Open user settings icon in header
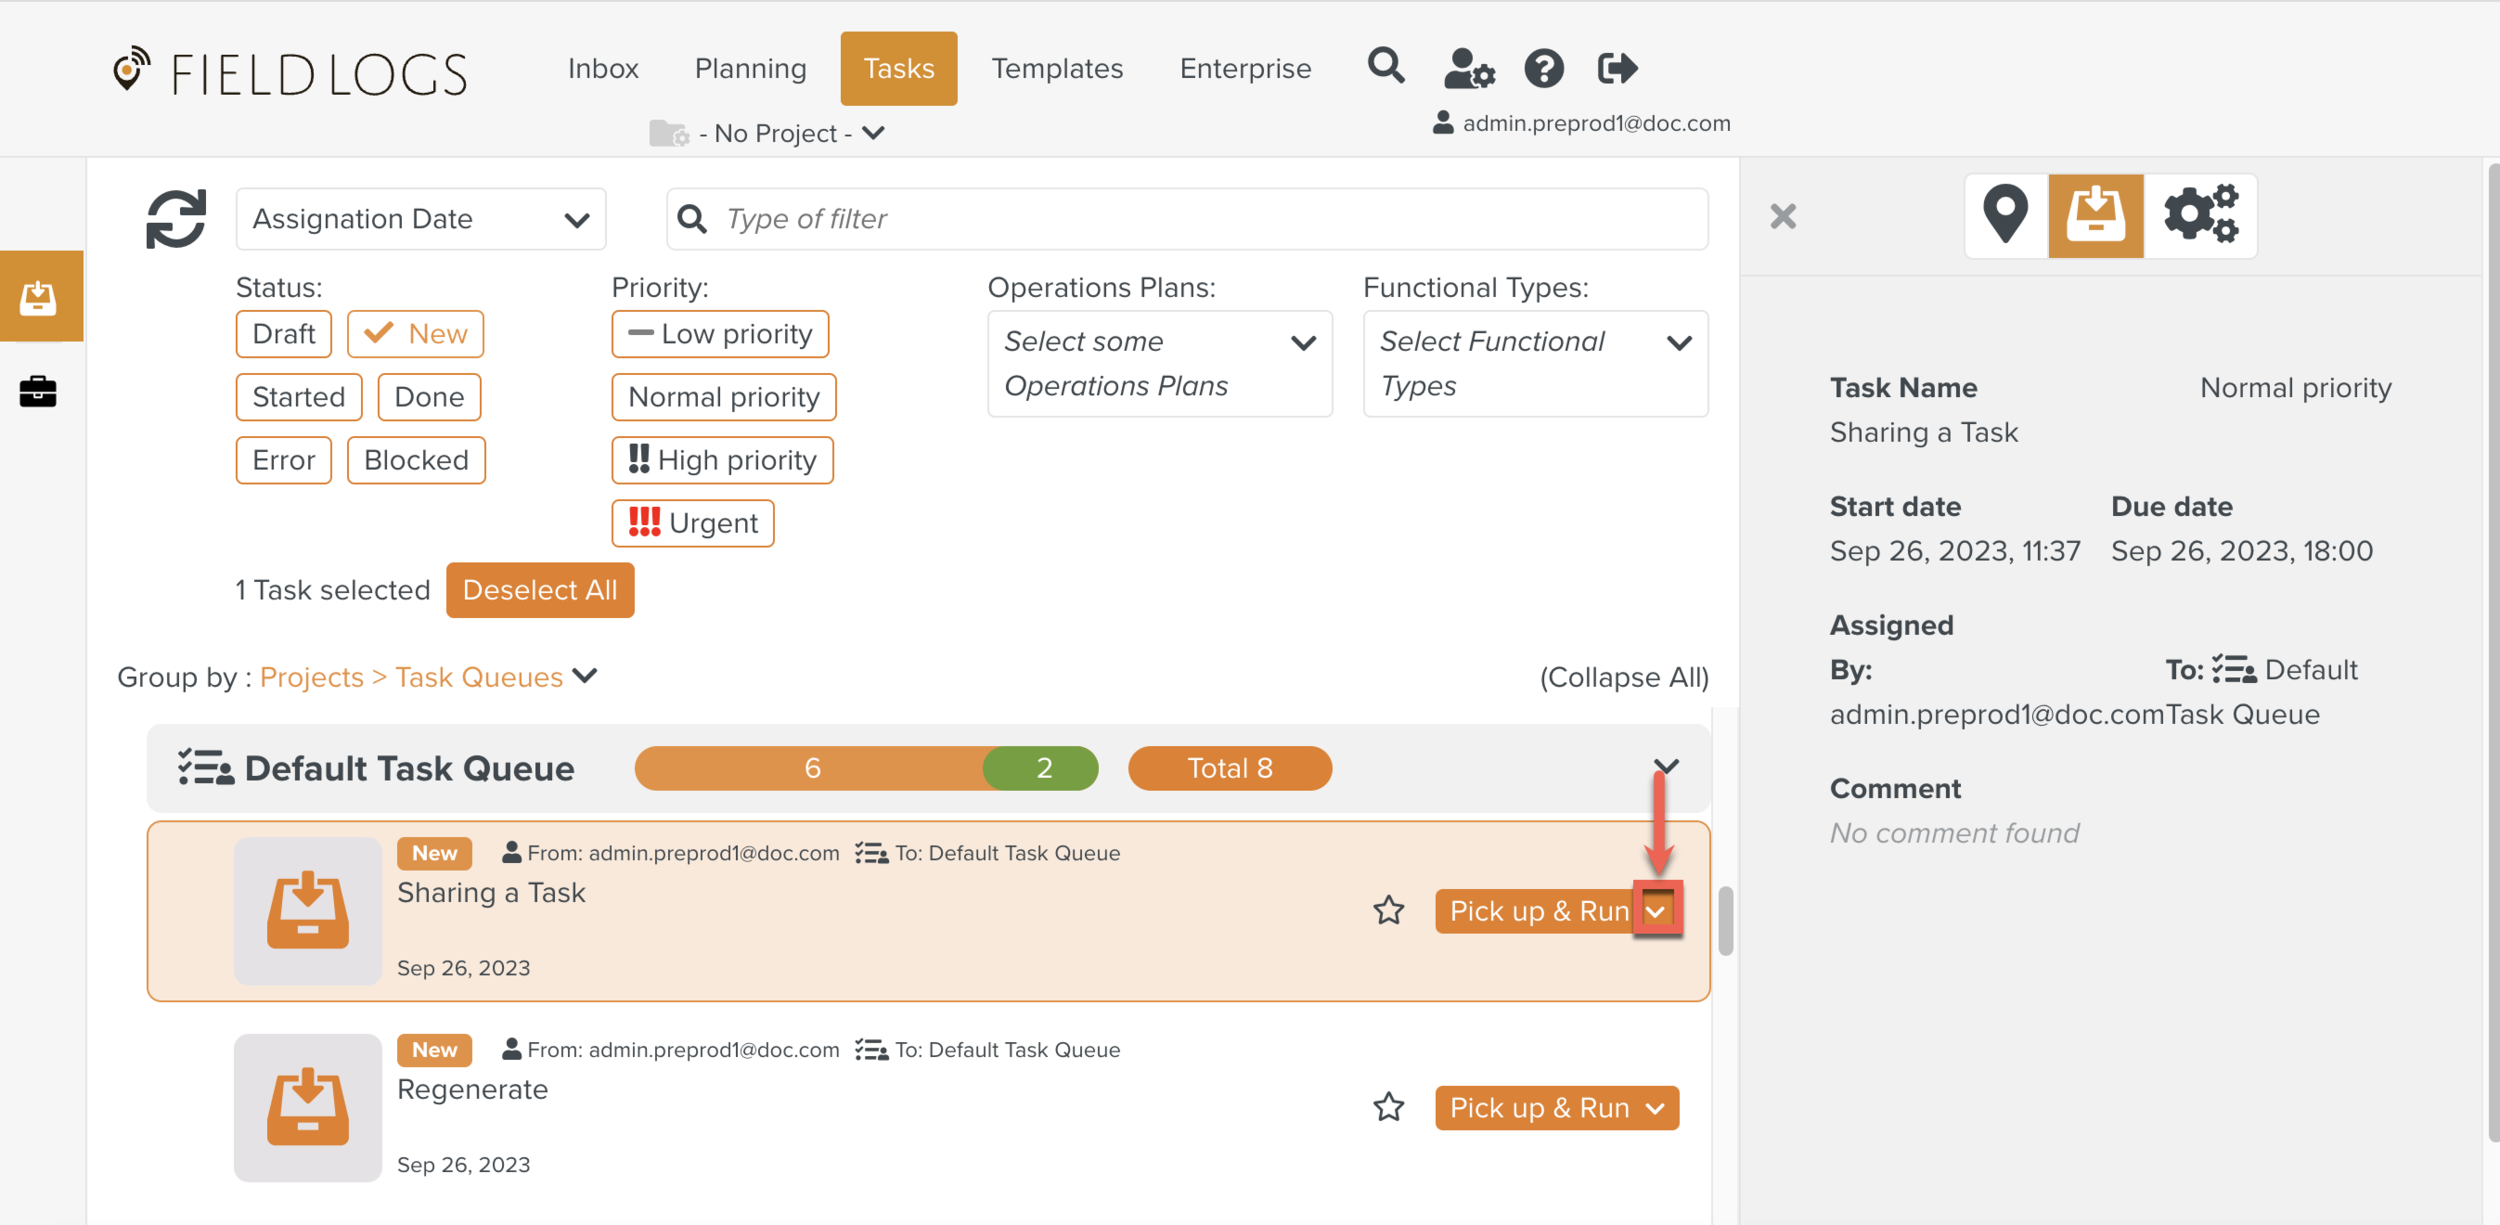This screenshot has width=2500, height=1225. [1468, 69]
